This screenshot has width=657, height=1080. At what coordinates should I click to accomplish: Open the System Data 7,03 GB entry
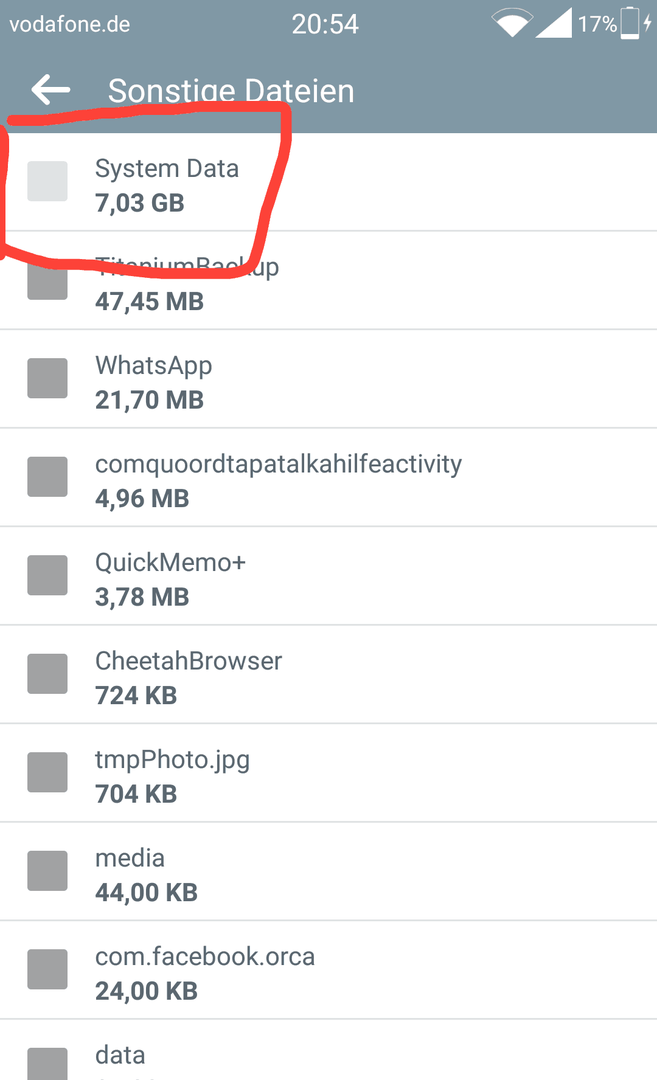click(x=328, y=183)
